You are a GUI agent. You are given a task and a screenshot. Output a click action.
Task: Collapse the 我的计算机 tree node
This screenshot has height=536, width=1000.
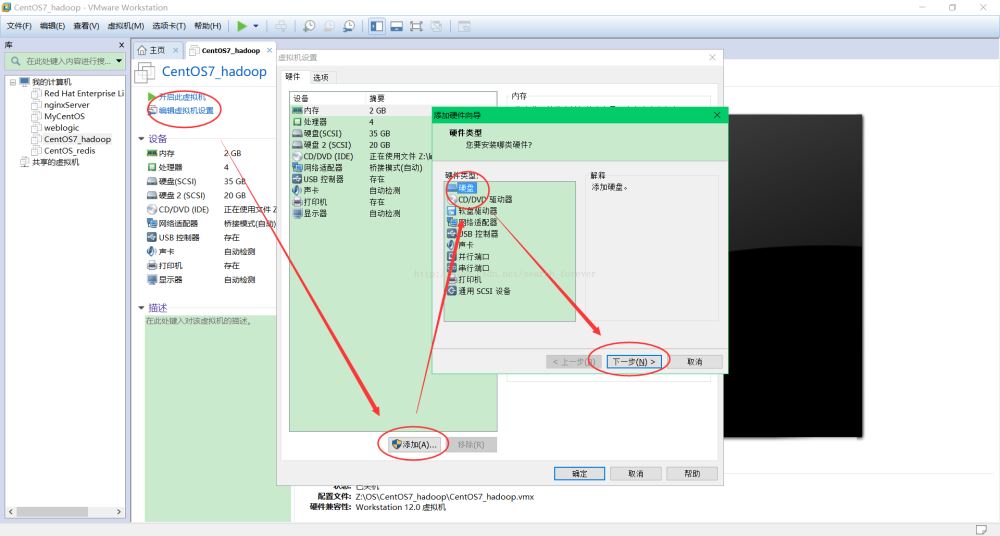[x=12, y=82]
